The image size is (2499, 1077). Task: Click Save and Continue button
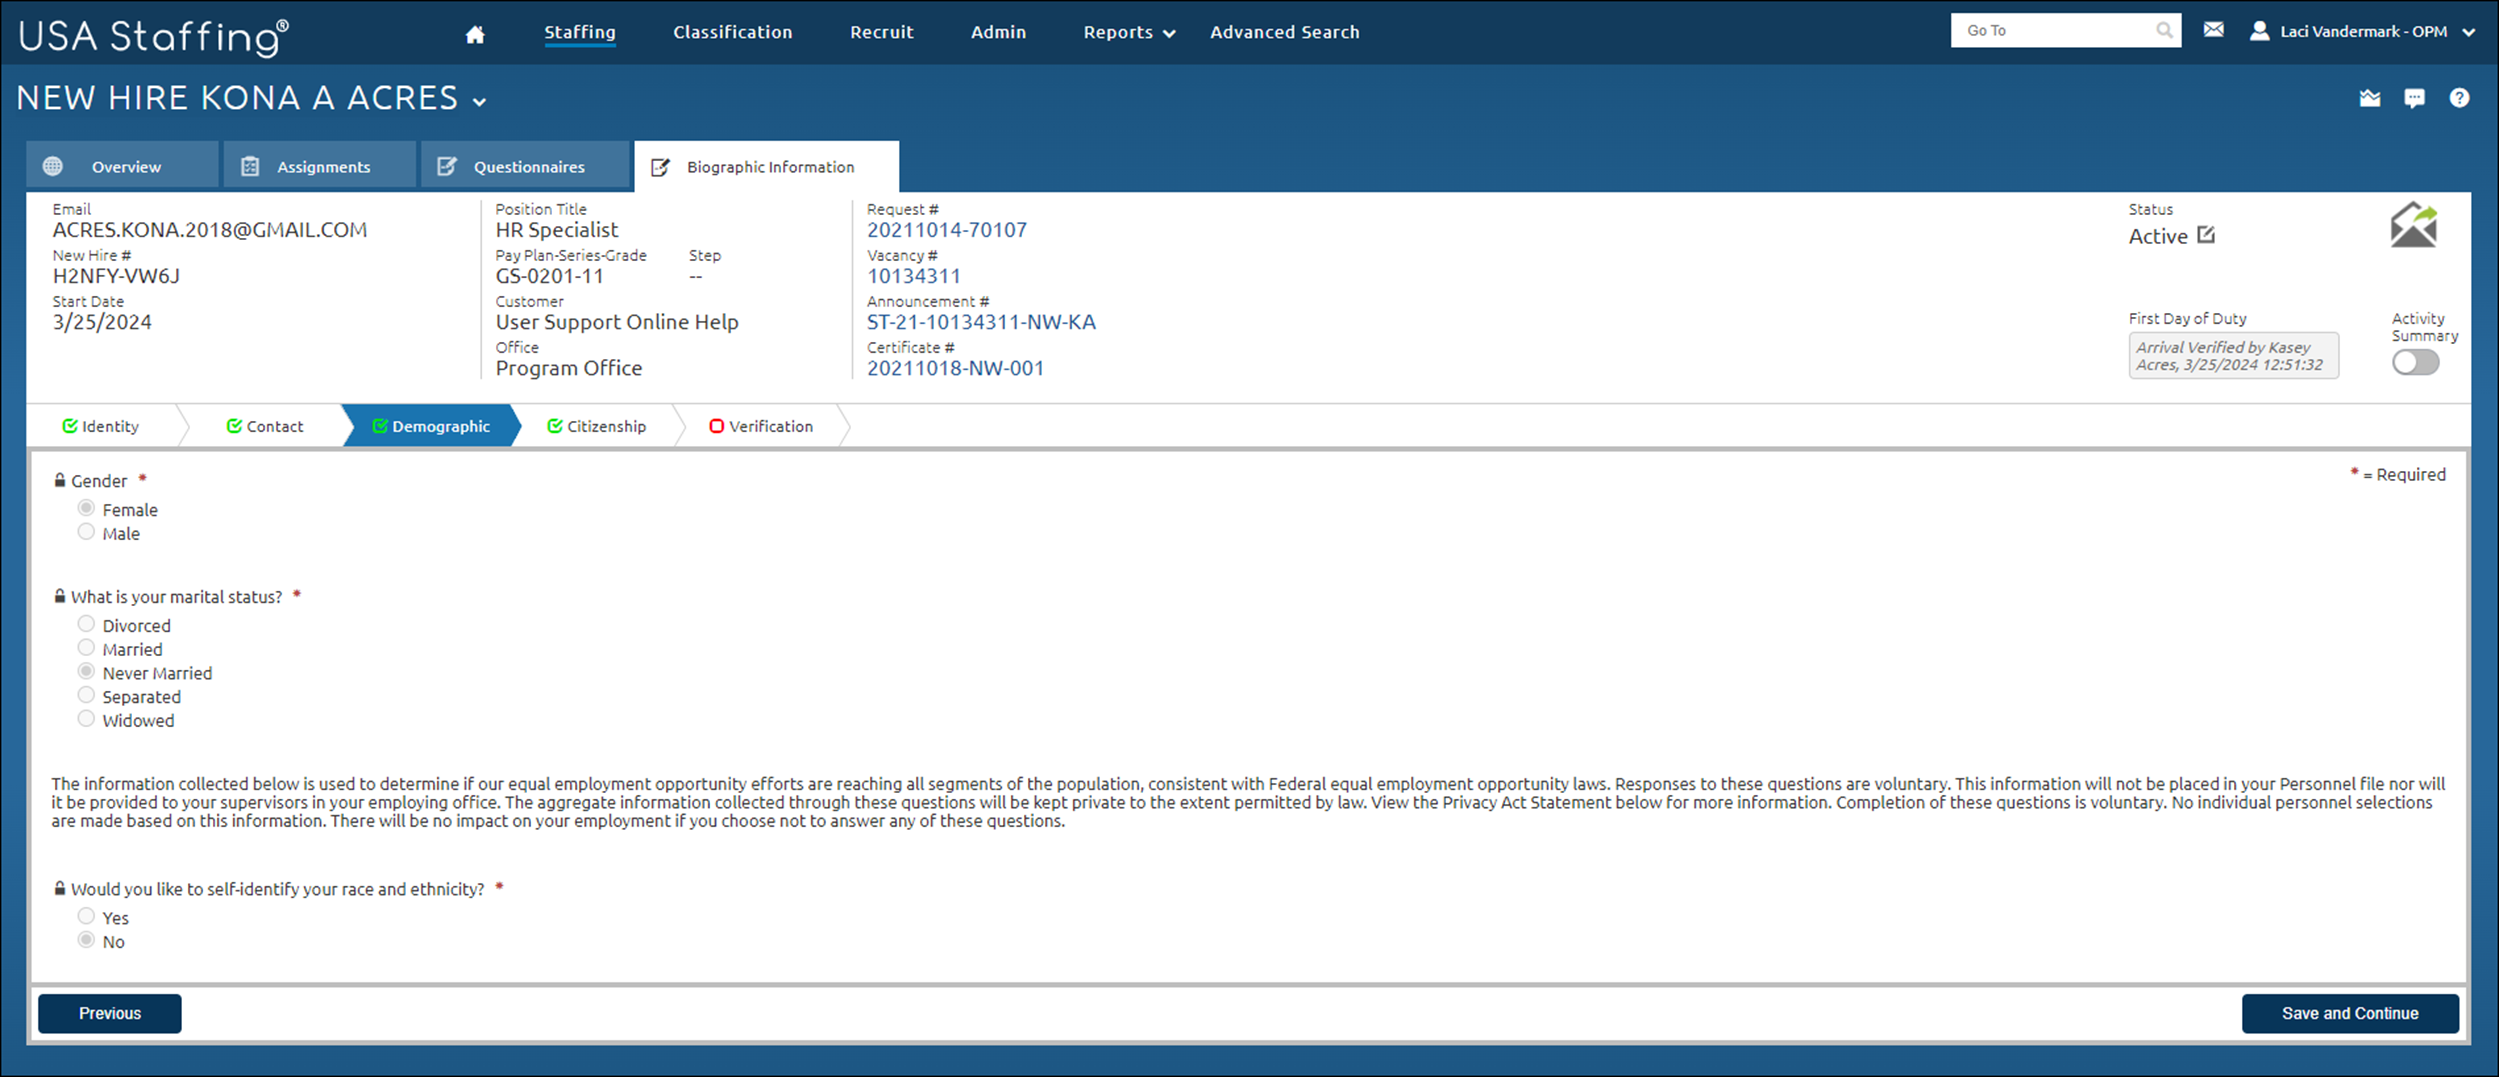[x=2349, y=1013]
